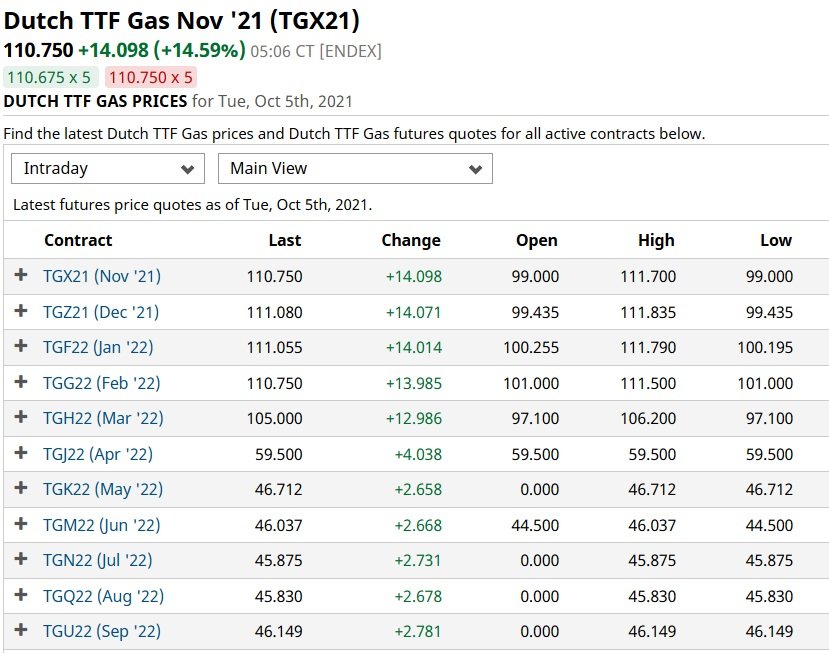Image resolution: width=829 pixels, height=653 pixels.
Task: Open the Main View dropdown
Action: click(x=355, y=169)
